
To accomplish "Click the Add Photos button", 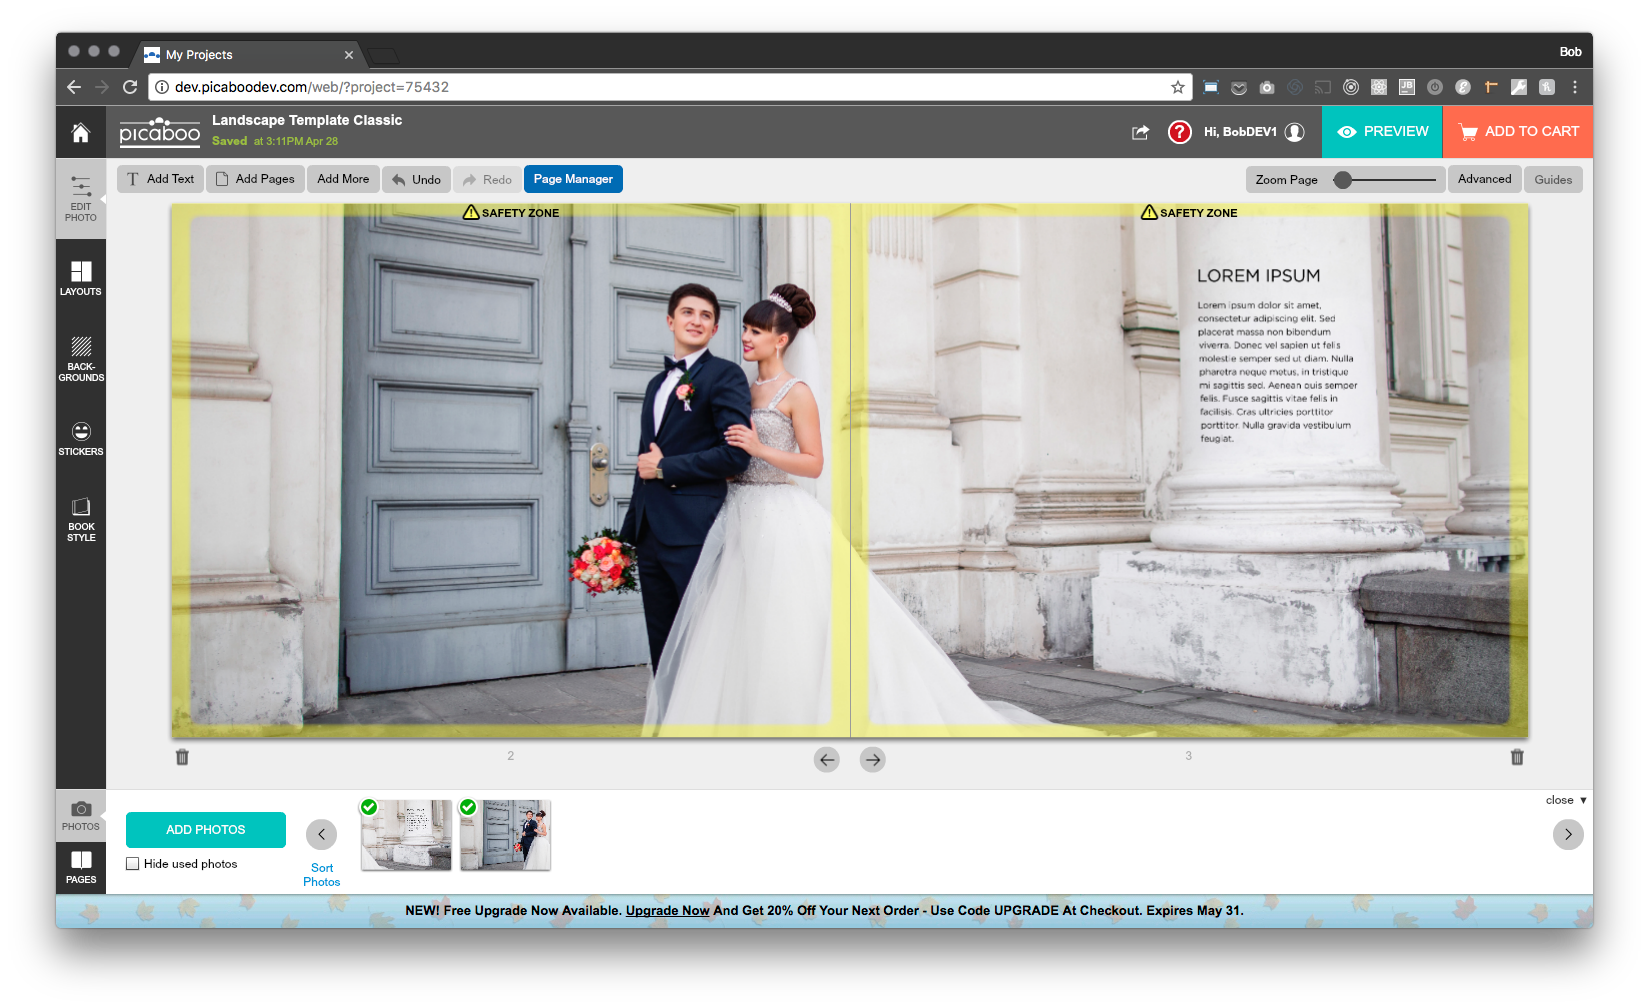I will tap(206, 830).
